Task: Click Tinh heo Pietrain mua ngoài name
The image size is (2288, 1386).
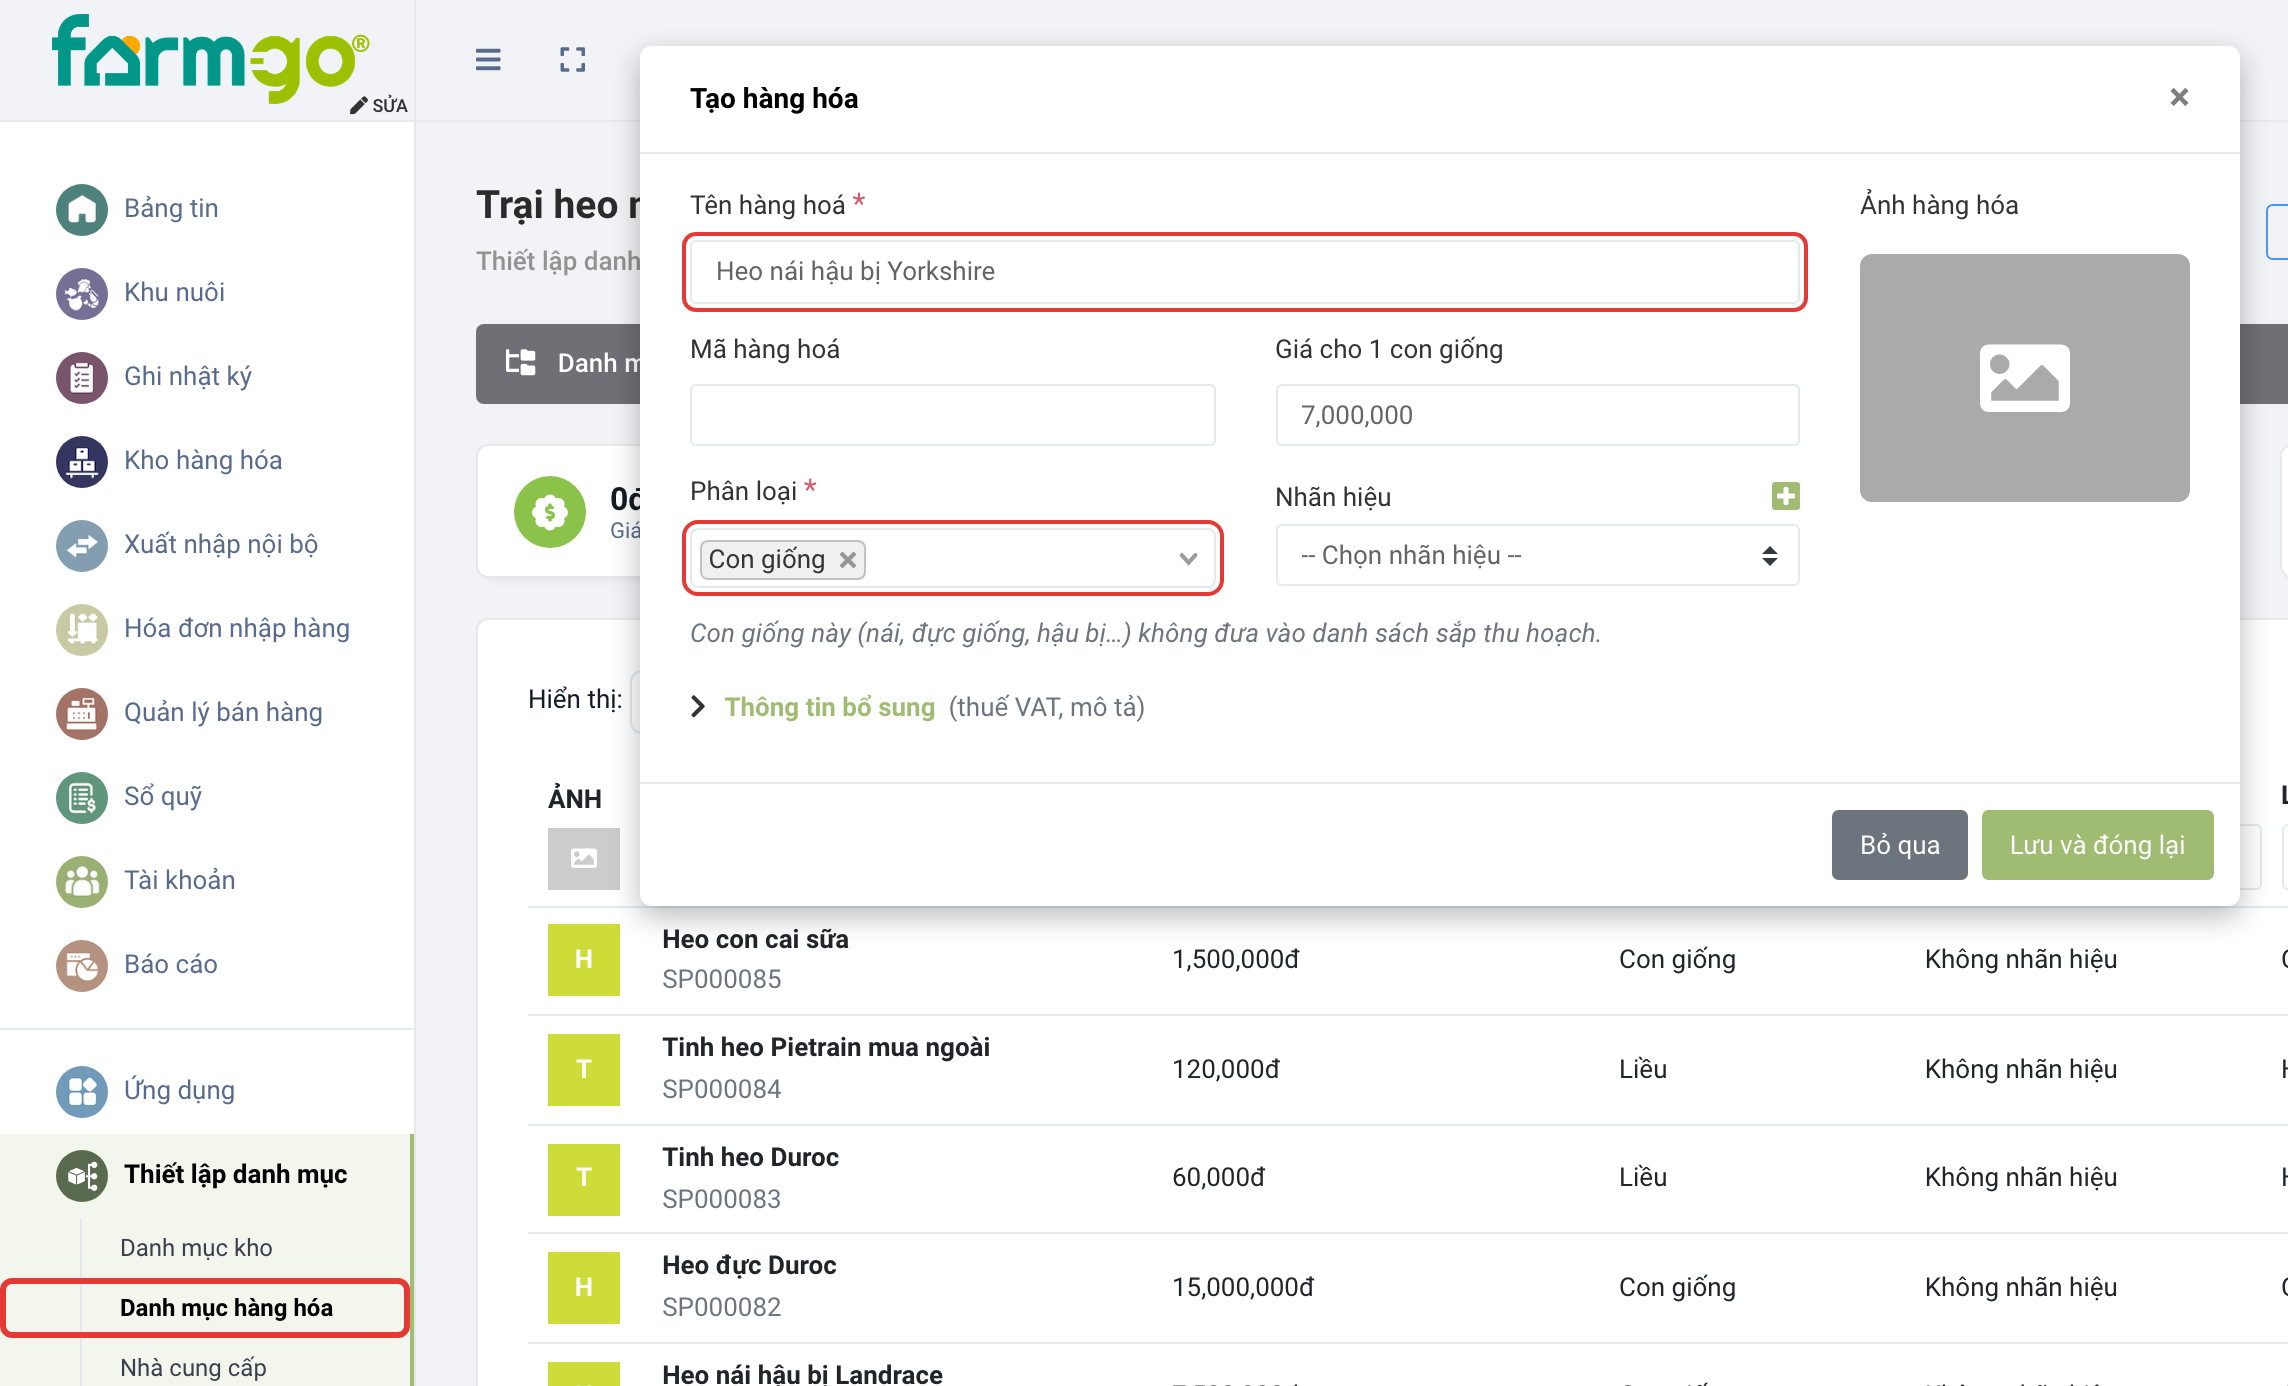Action: pyautogui.click(x=826, y=1047)
